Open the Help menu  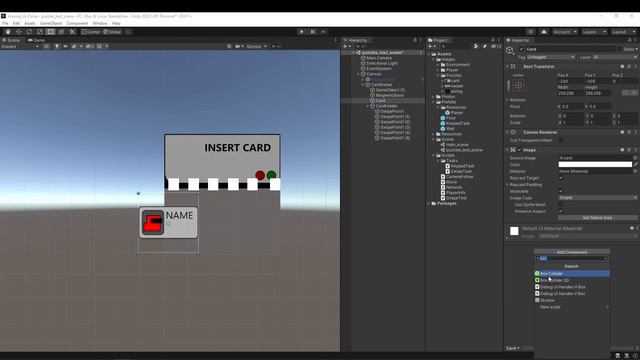click(116, 23)
